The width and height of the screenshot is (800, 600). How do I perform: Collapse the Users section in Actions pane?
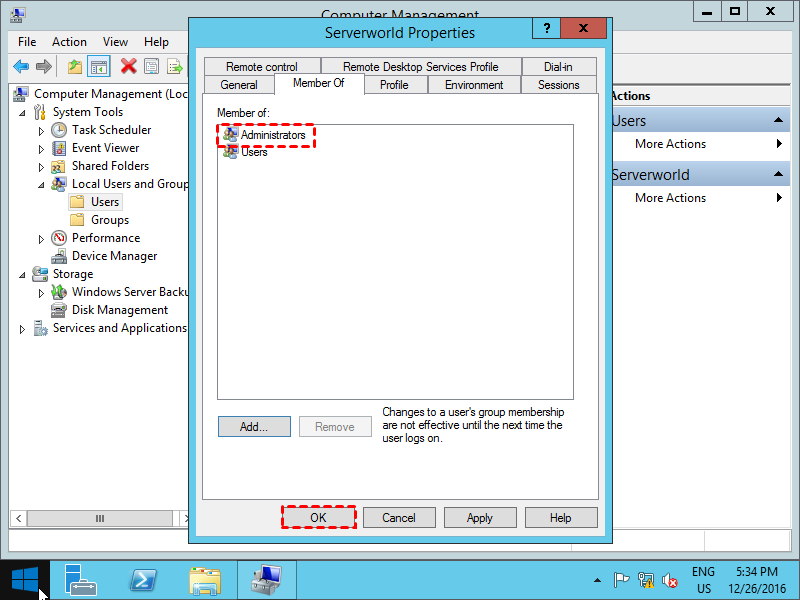point(778,120)
